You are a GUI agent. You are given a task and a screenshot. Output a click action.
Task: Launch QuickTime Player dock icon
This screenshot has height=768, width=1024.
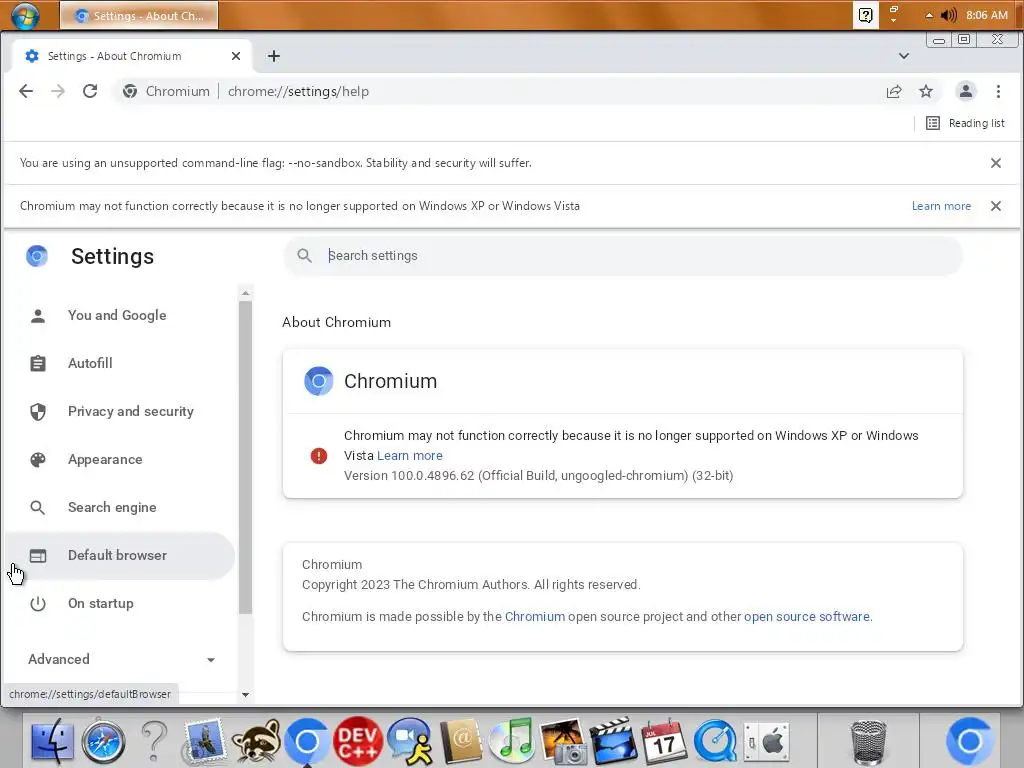pyautogui.click(x=715, y=741)
